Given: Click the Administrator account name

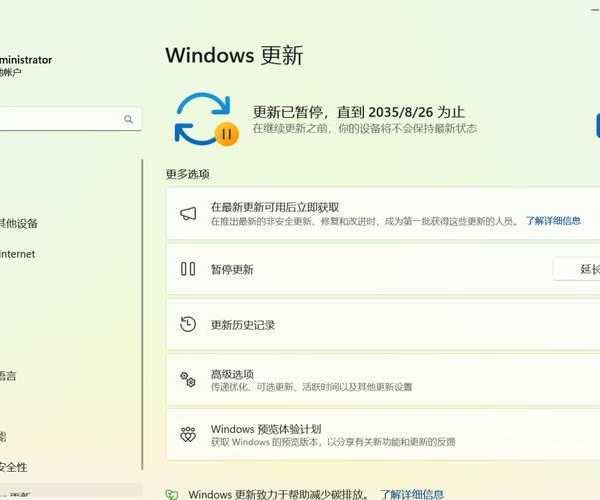Looking at the screenshot, I should [x=26, y=60].
